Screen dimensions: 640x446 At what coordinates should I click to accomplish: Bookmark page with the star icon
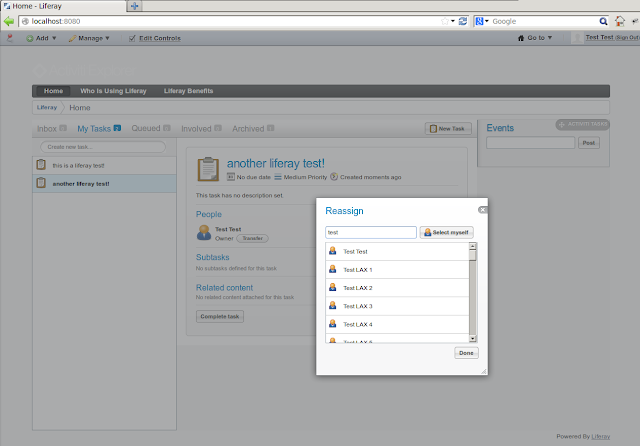[444, 21]
